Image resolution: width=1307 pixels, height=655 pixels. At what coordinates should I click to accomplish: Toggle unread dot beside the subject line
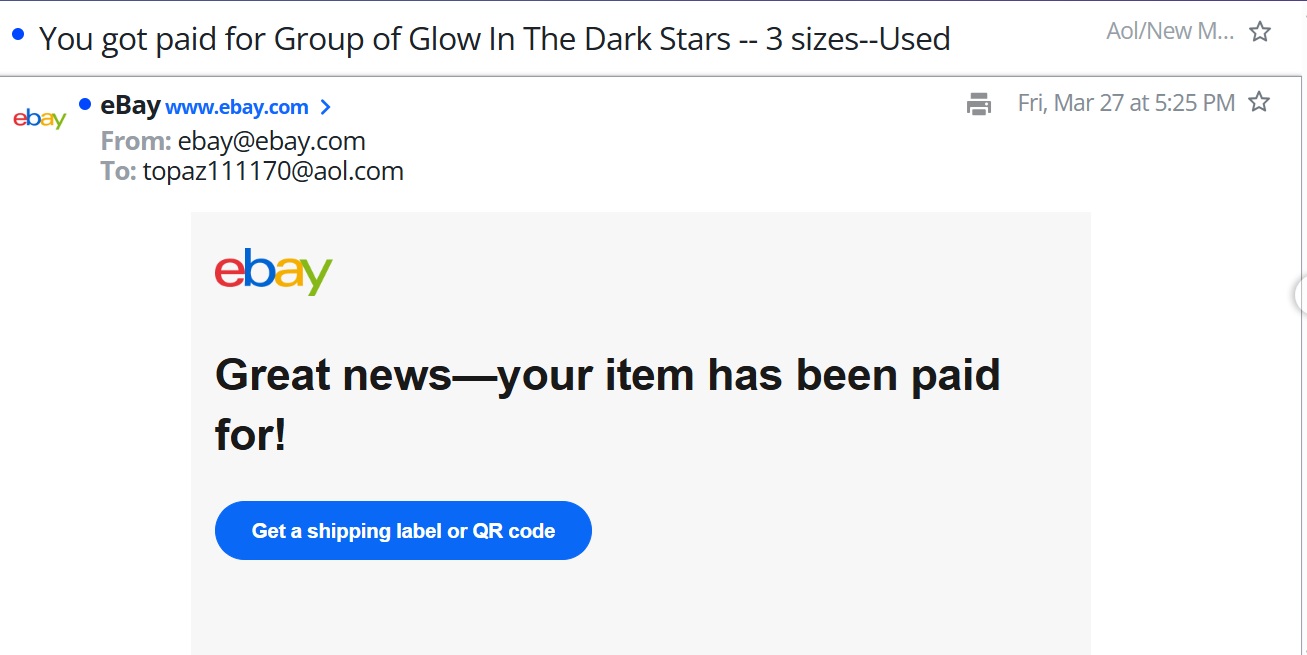18,35
